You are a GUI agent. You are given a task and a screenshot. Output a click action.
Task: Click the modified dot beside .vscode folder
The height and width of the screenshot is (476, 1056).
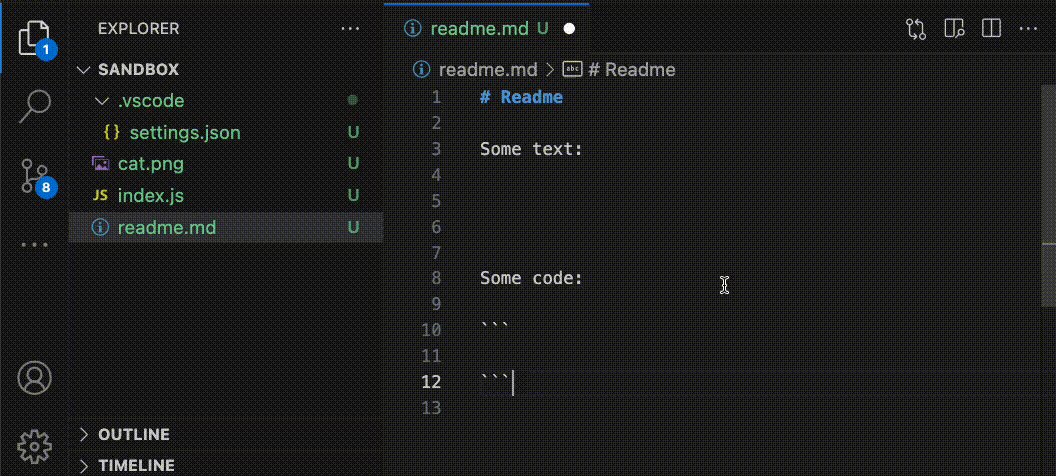tap(352, 100)
